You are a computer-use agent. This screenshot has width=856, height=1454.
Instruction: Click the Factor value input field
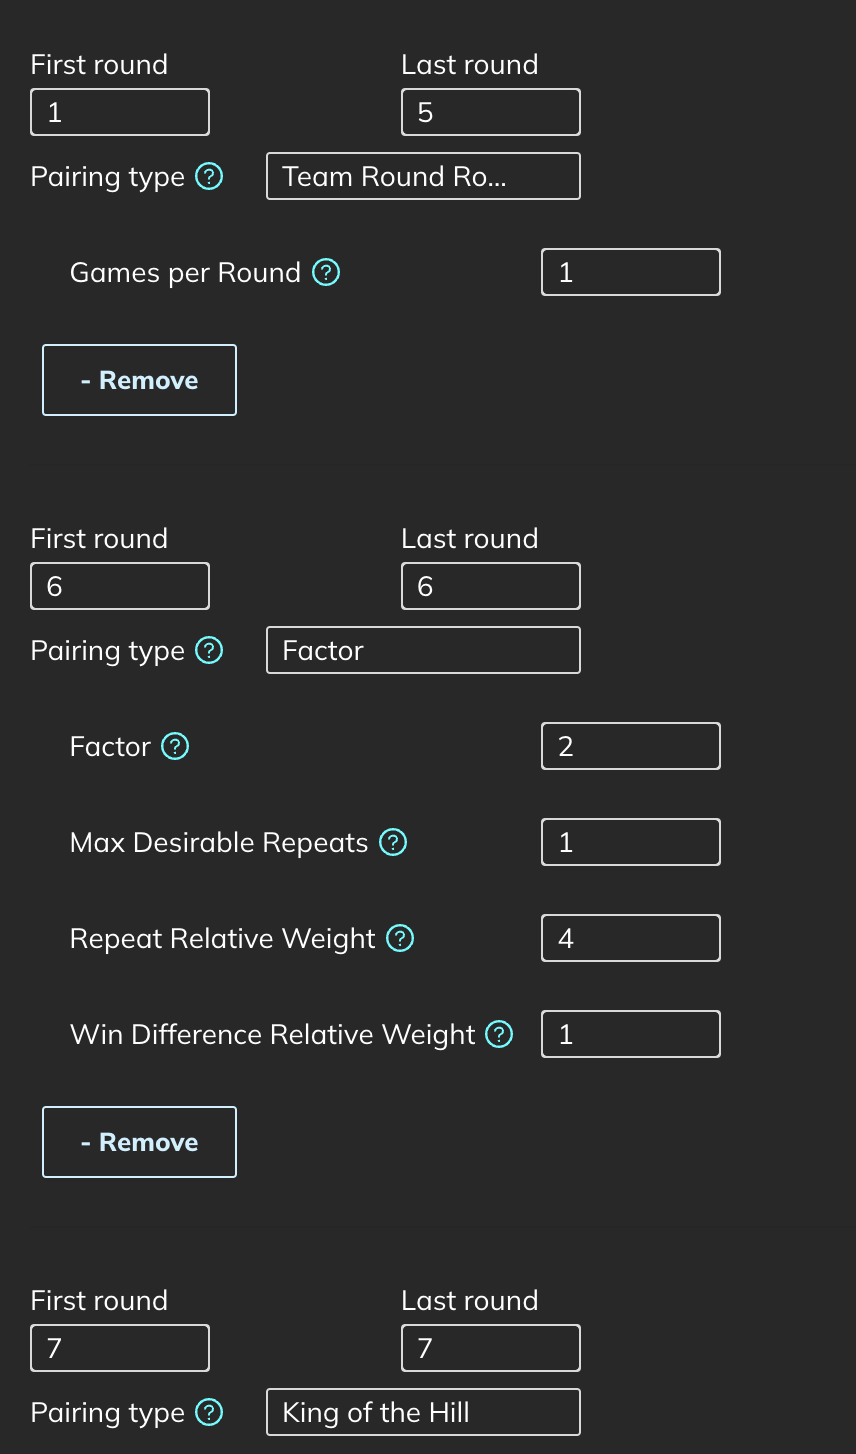(630, 747)
